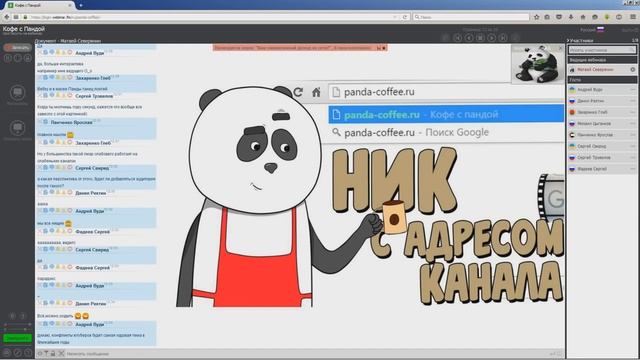Select the Кофе с Пандой browser tab
The image size is (640, 360).
tap(40, 5)
